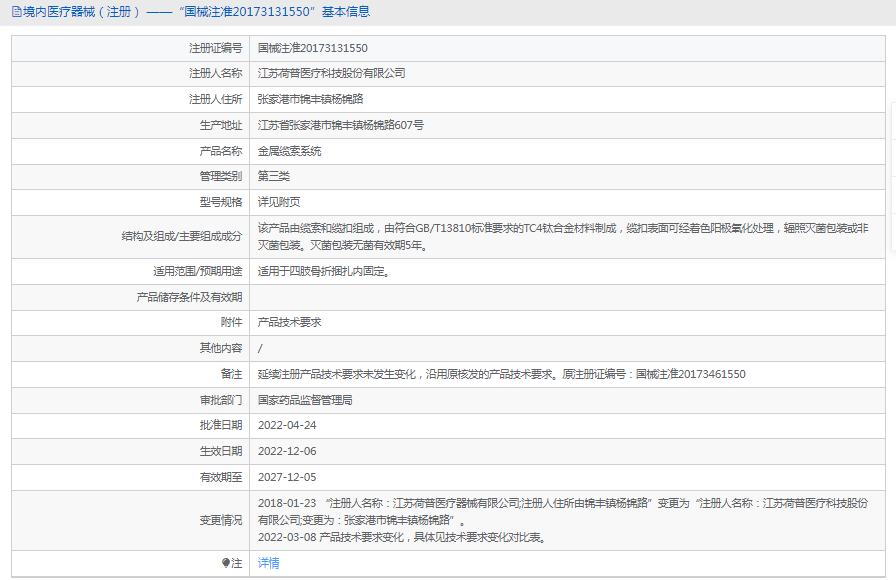Click the 型号规格 row label
The height and width of the screenshot is (580, 896).
[x=221, y=202]
